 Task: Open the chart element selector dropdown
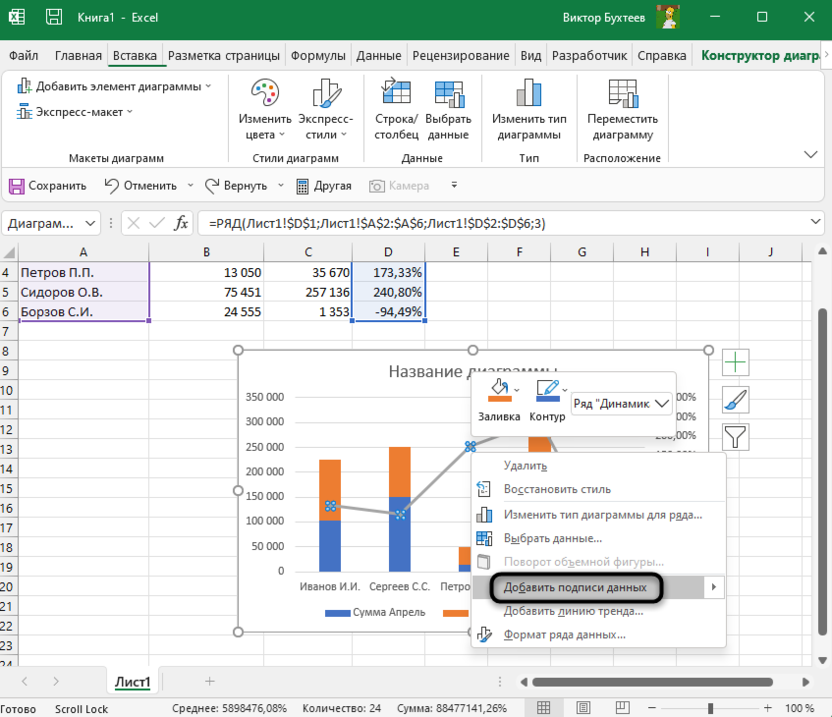point(621,404)
